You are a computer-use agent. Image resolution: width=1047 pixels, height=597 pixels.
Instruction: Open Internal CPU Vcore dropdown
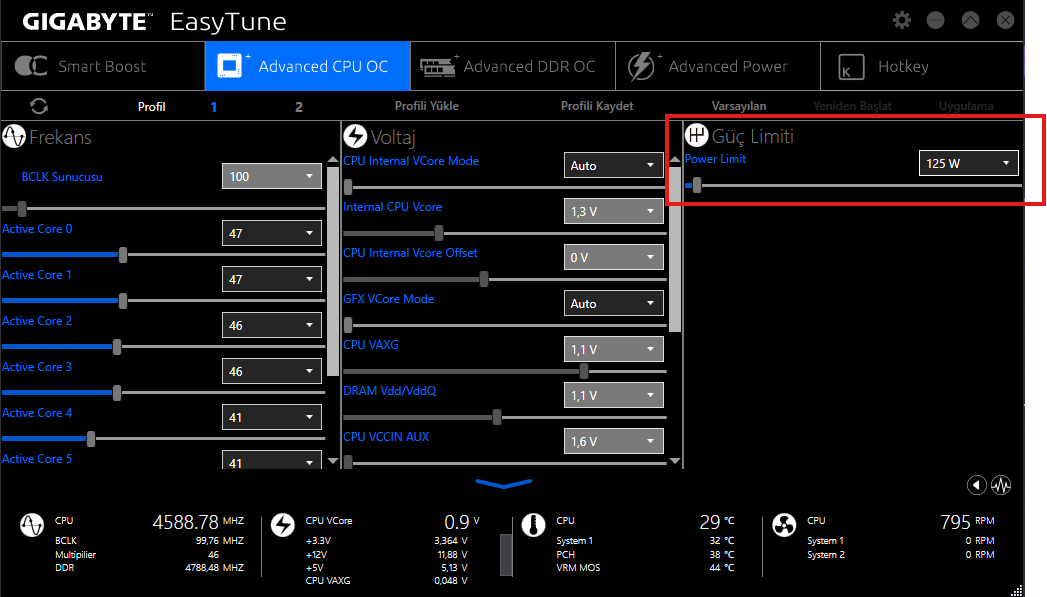[x=614, y=211]
